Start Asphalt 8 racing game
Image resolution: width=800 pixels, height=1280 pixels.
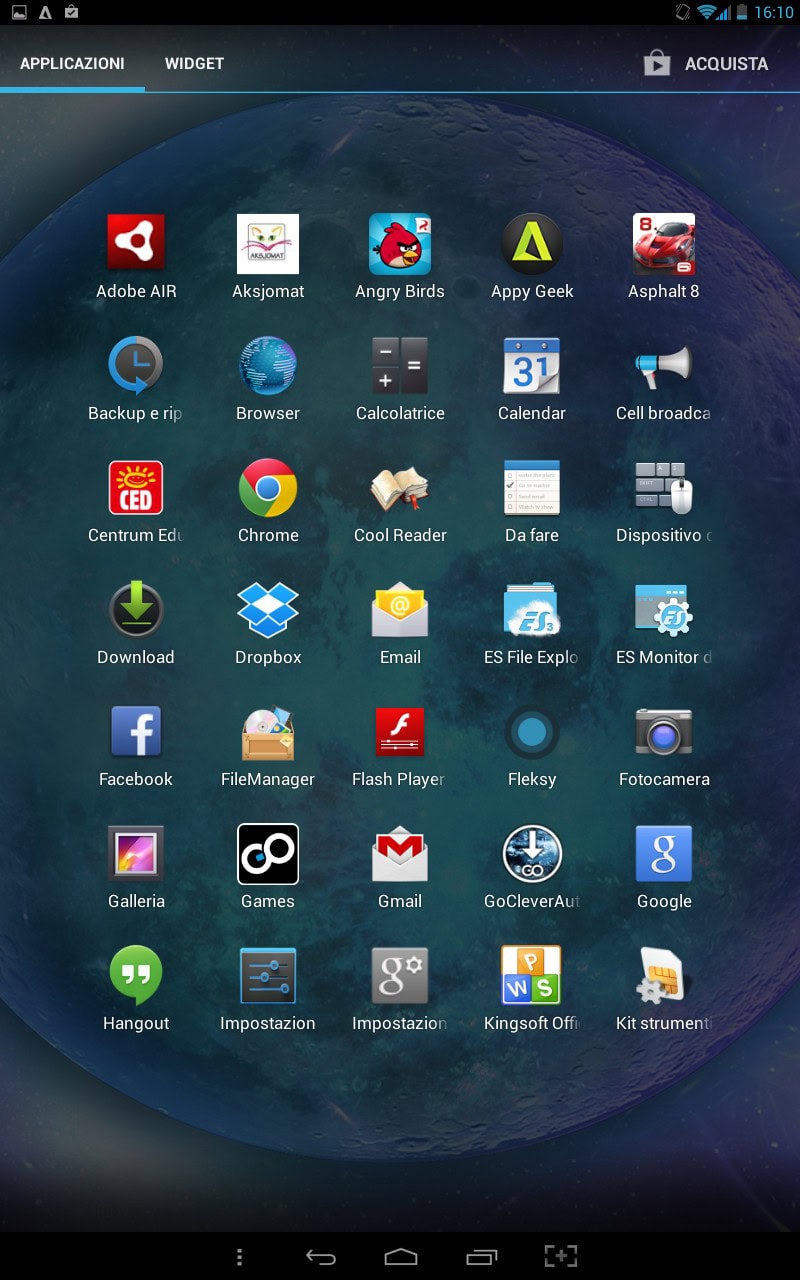[664, 258]
